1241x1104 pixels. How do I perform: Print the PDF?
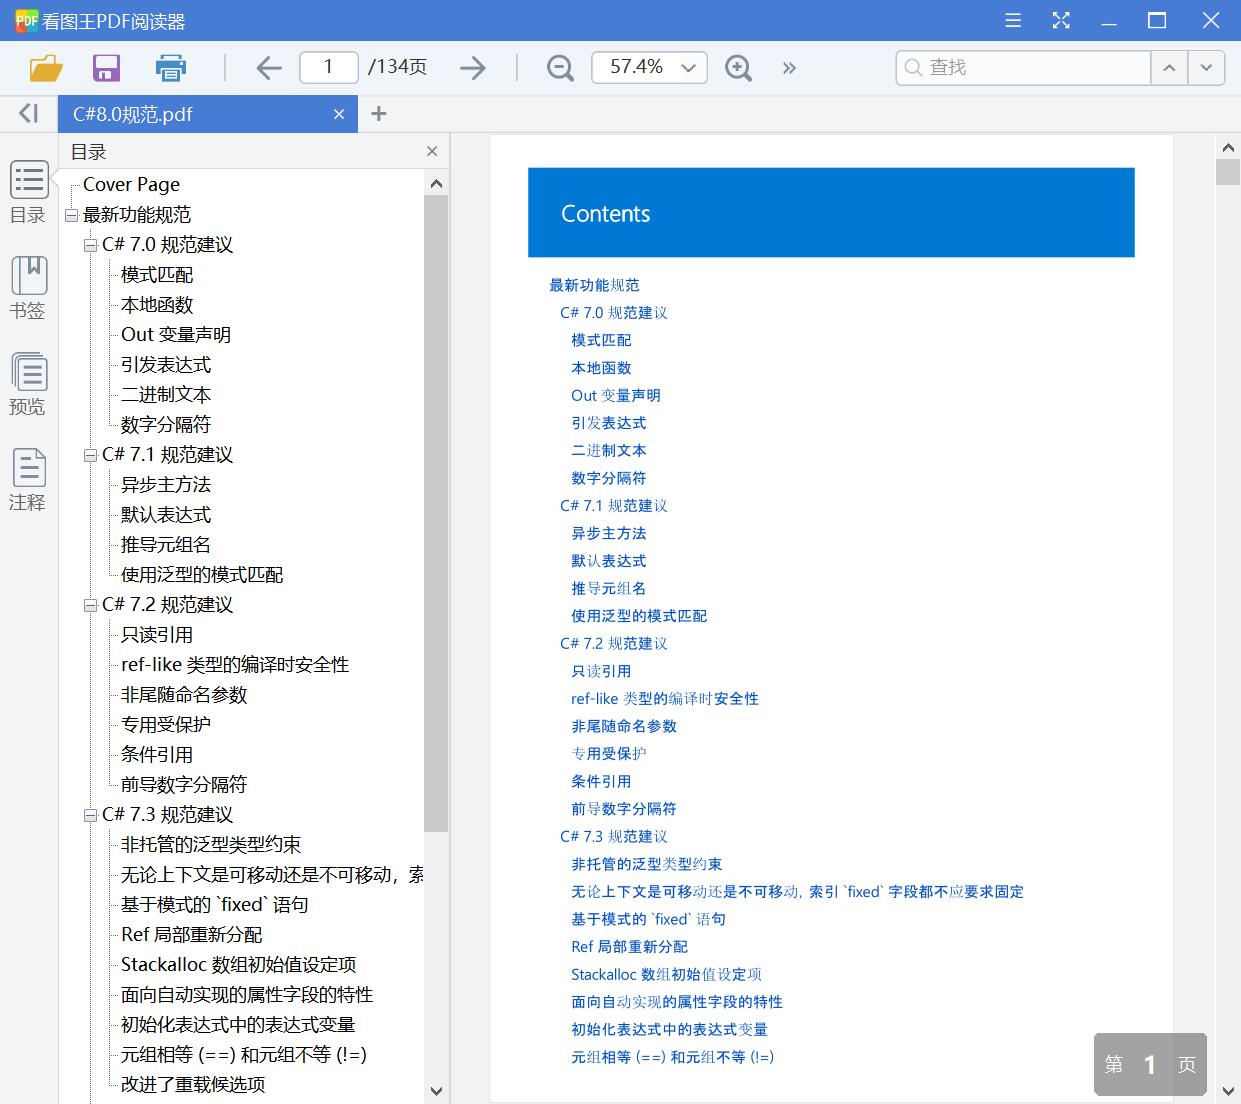click(170, 67)
